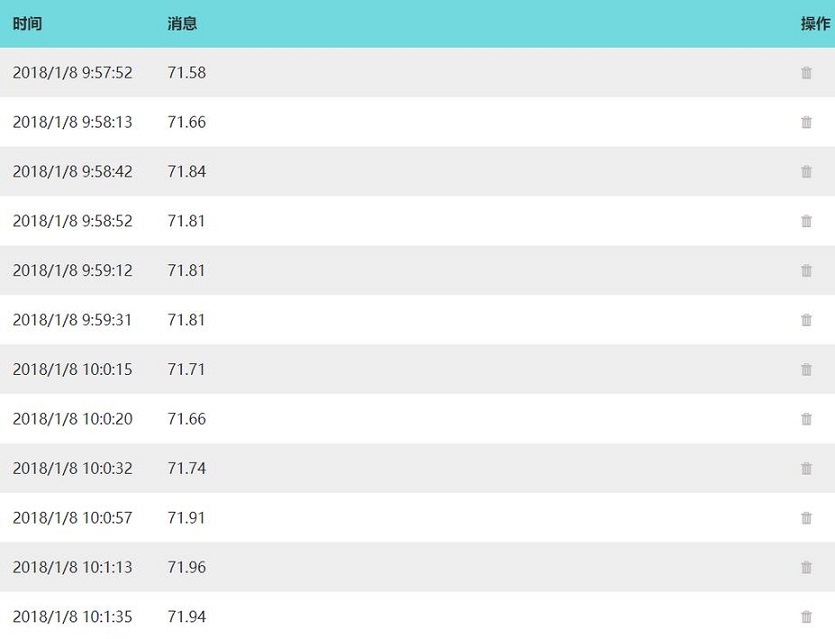
Task: Click trash icon for 9:58:52 row
Action: (x=806, y=221)
